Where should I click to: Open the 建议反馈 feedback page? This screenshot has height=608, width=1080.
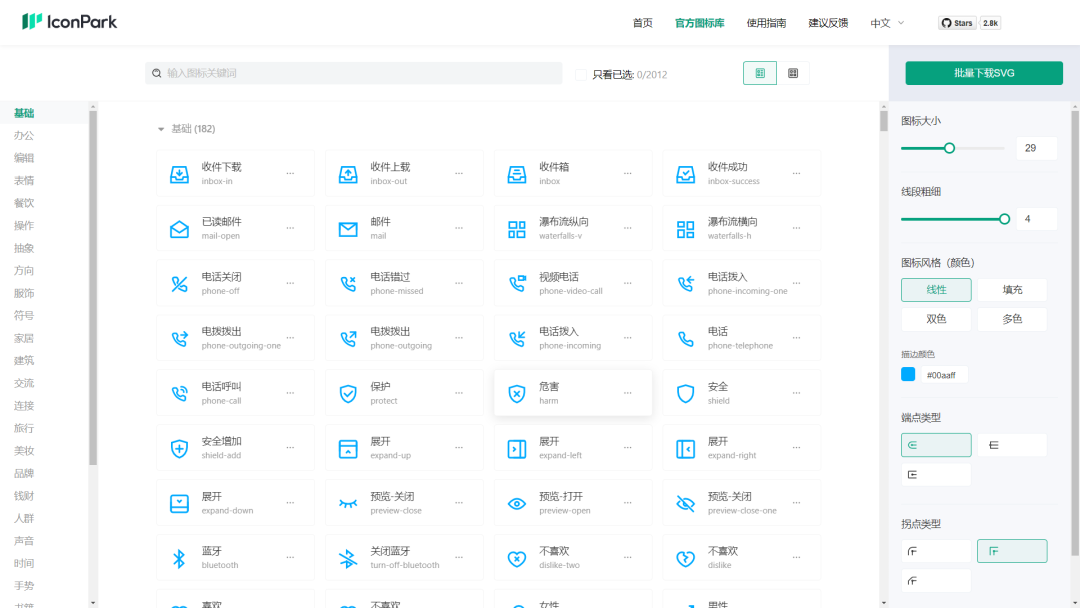[x=828, y=23]
